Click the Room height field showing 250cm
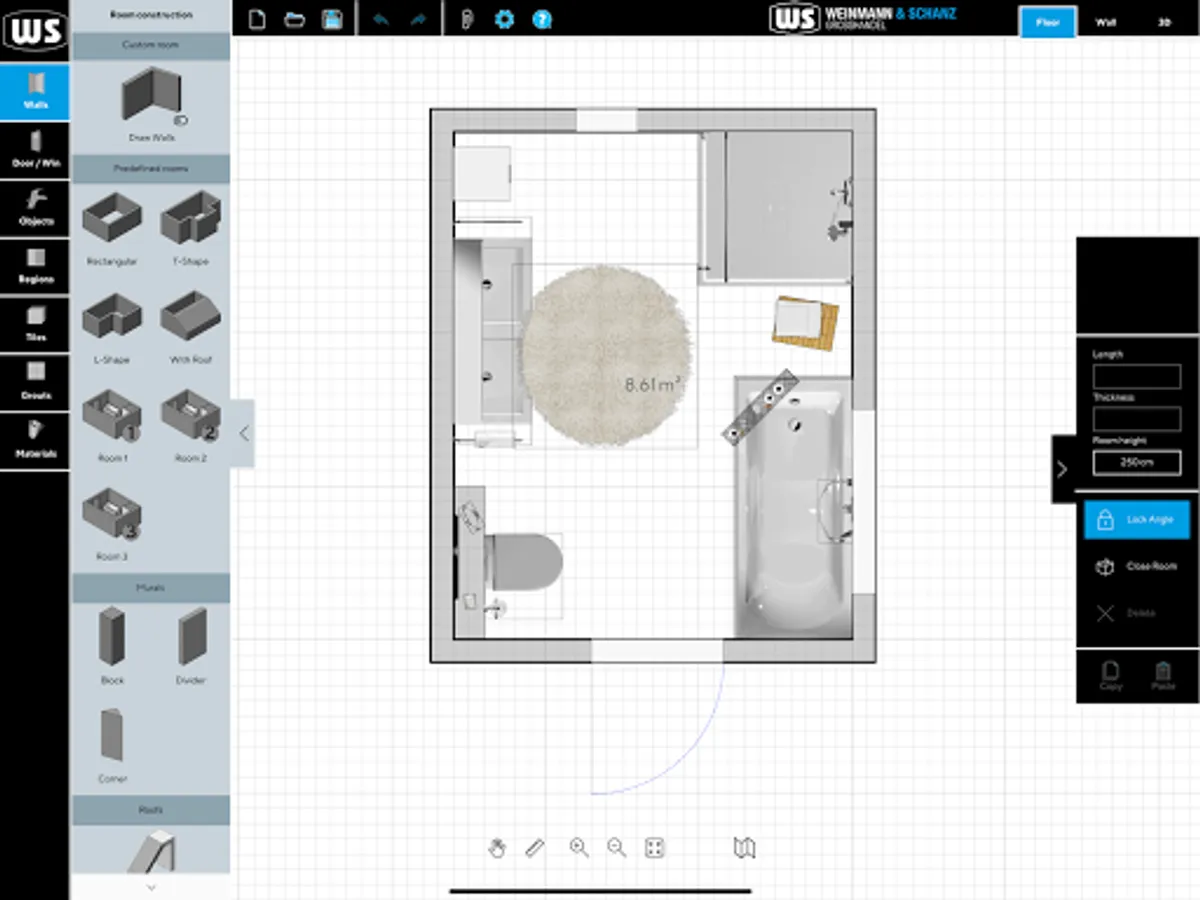The height and width of the screenshot is (900, 1200). (x=1137, y=462)
